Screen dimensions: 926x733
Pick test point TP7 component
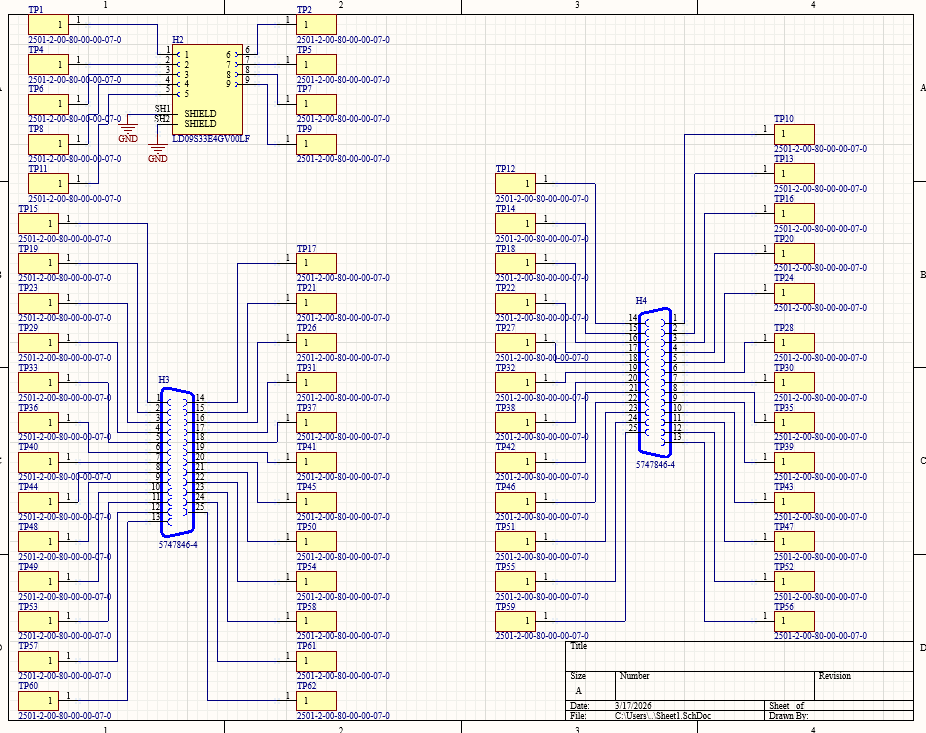pos(317,104)
